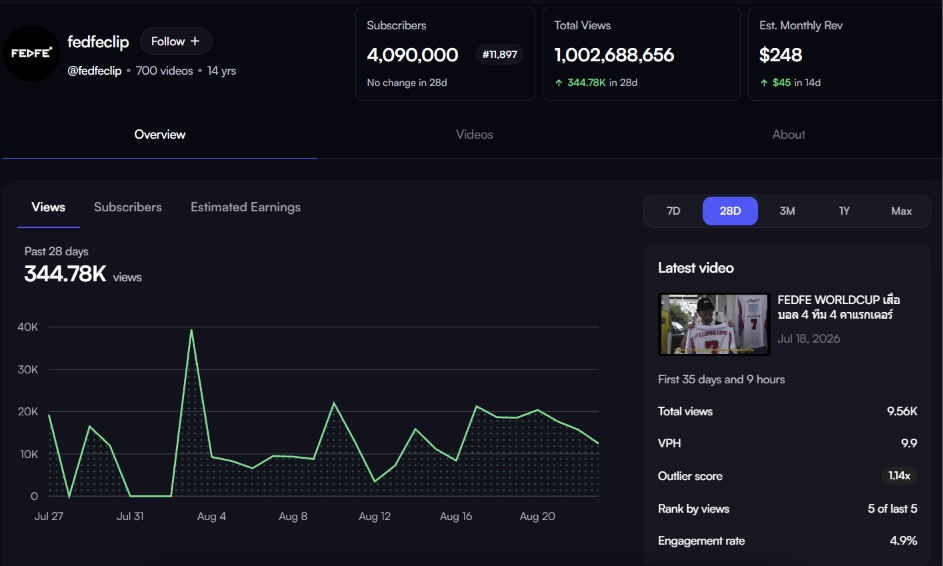Viewport: 943px width, 566px height.
Task: Click the 700 videos label
Action: (x=164, y=71)
